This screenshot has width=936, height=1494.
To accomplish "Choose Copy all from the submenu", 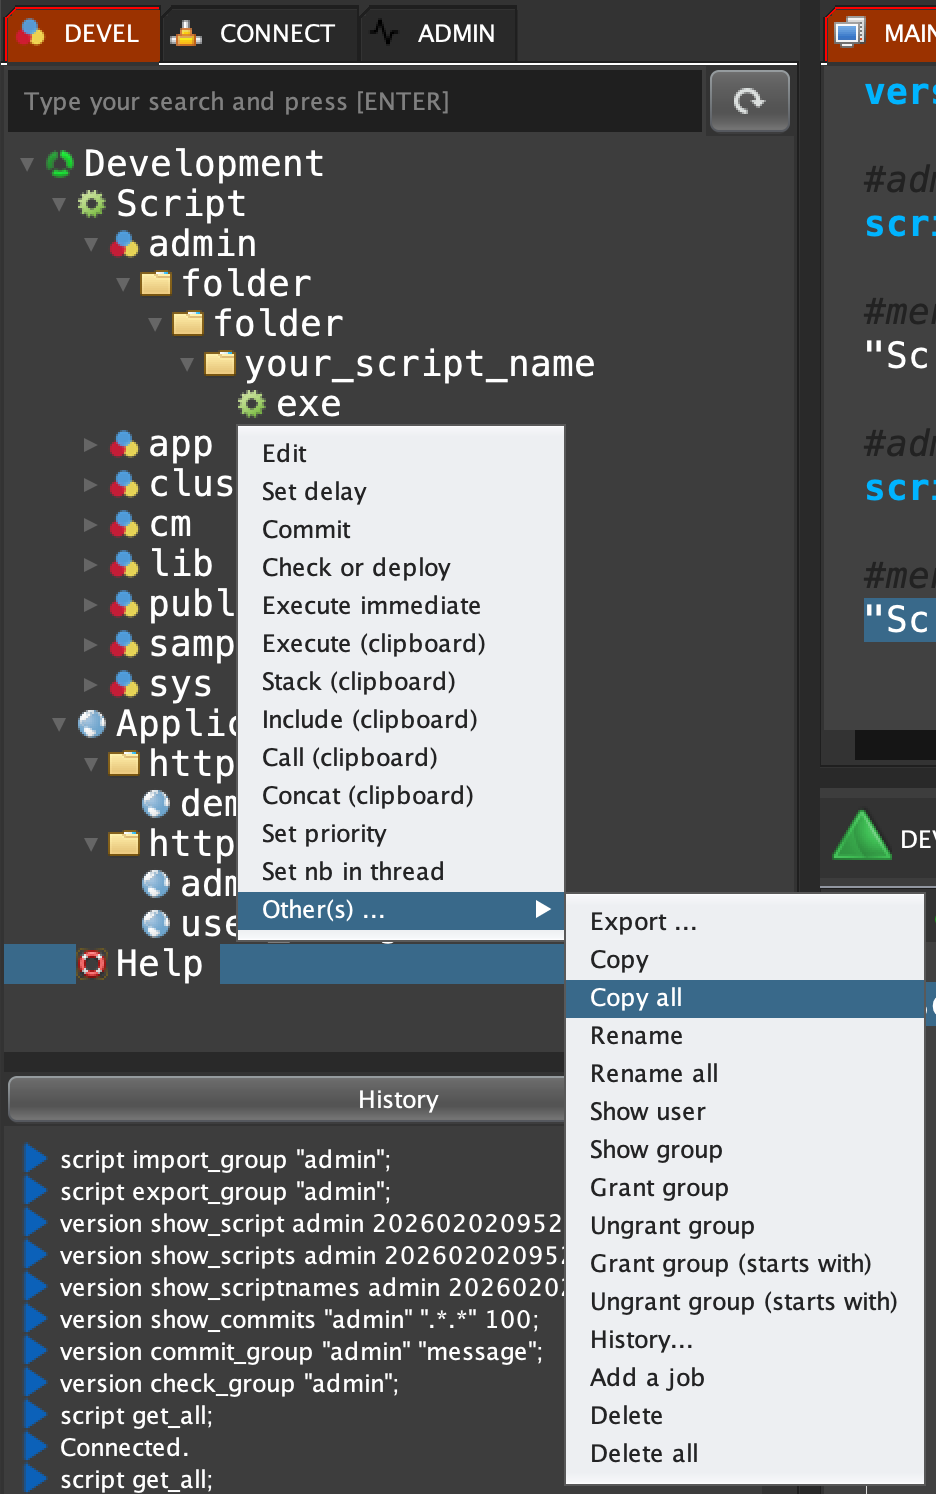I will 636,998.
